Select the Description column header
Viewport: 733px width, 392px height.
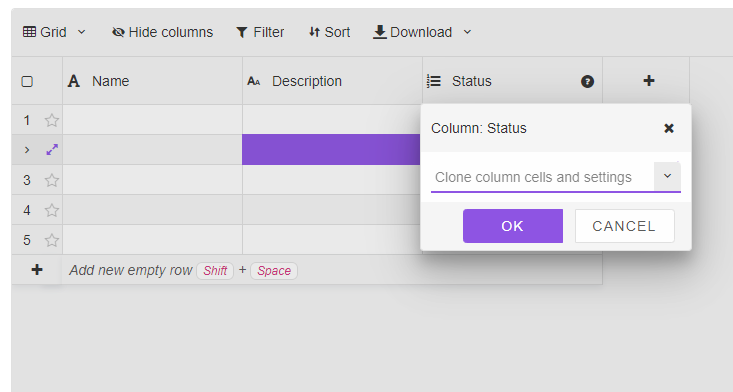pos(332,81)
